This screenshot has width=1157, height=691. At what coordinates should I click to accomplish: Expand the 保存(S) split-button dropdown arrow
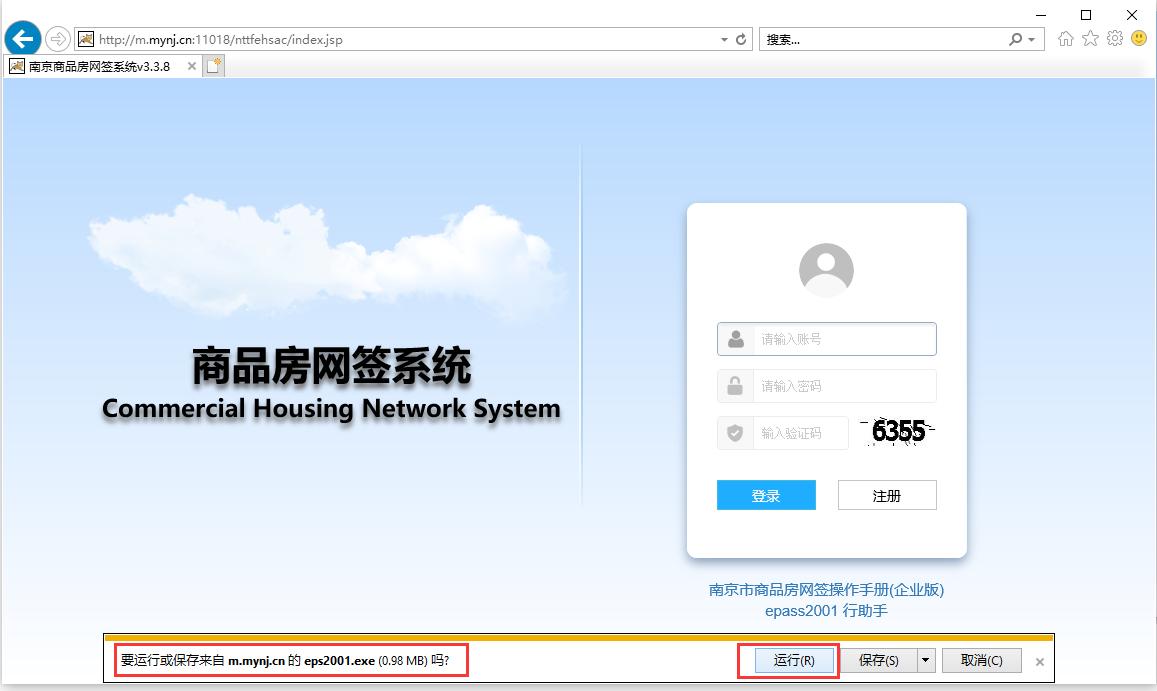point(925,660)
